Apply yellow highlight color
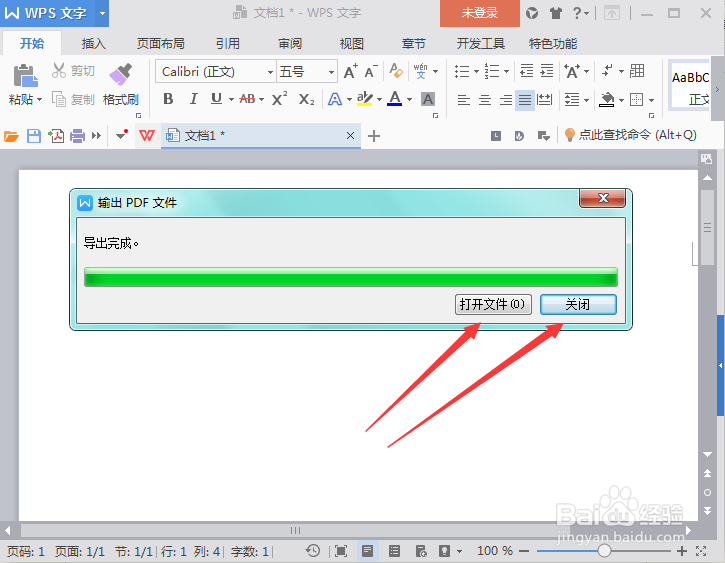Screen dimensions: 725x563 tap(364, 98)
